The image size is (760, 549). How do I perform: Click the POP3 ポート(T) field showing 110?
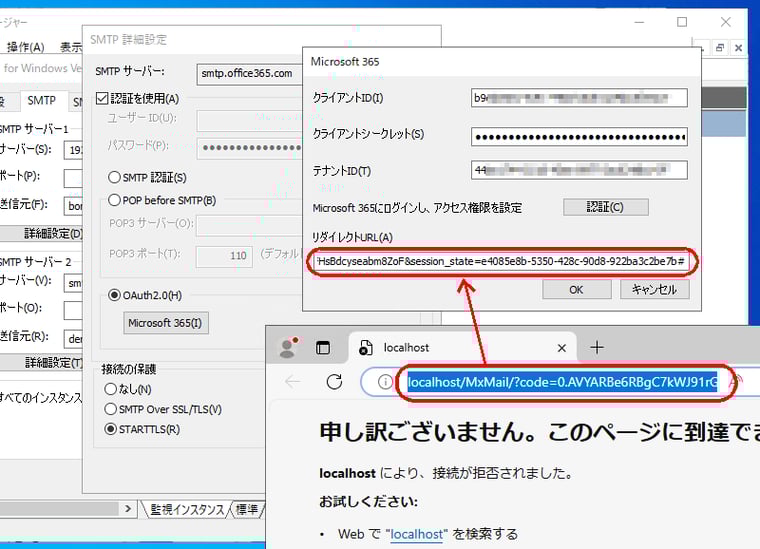(224, 255)
